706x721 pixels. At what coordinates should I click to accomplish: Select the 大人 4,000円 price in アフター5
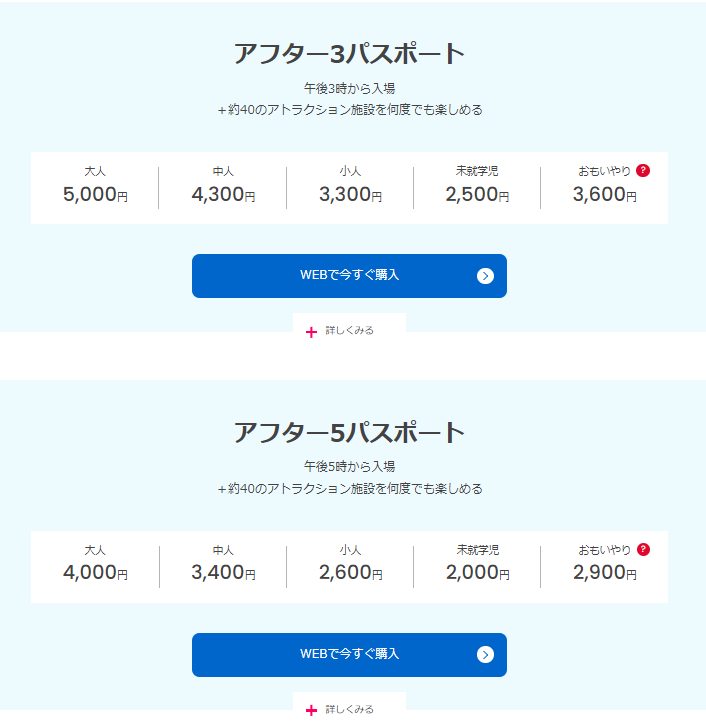pyautogui.click(x=95, y=573)
